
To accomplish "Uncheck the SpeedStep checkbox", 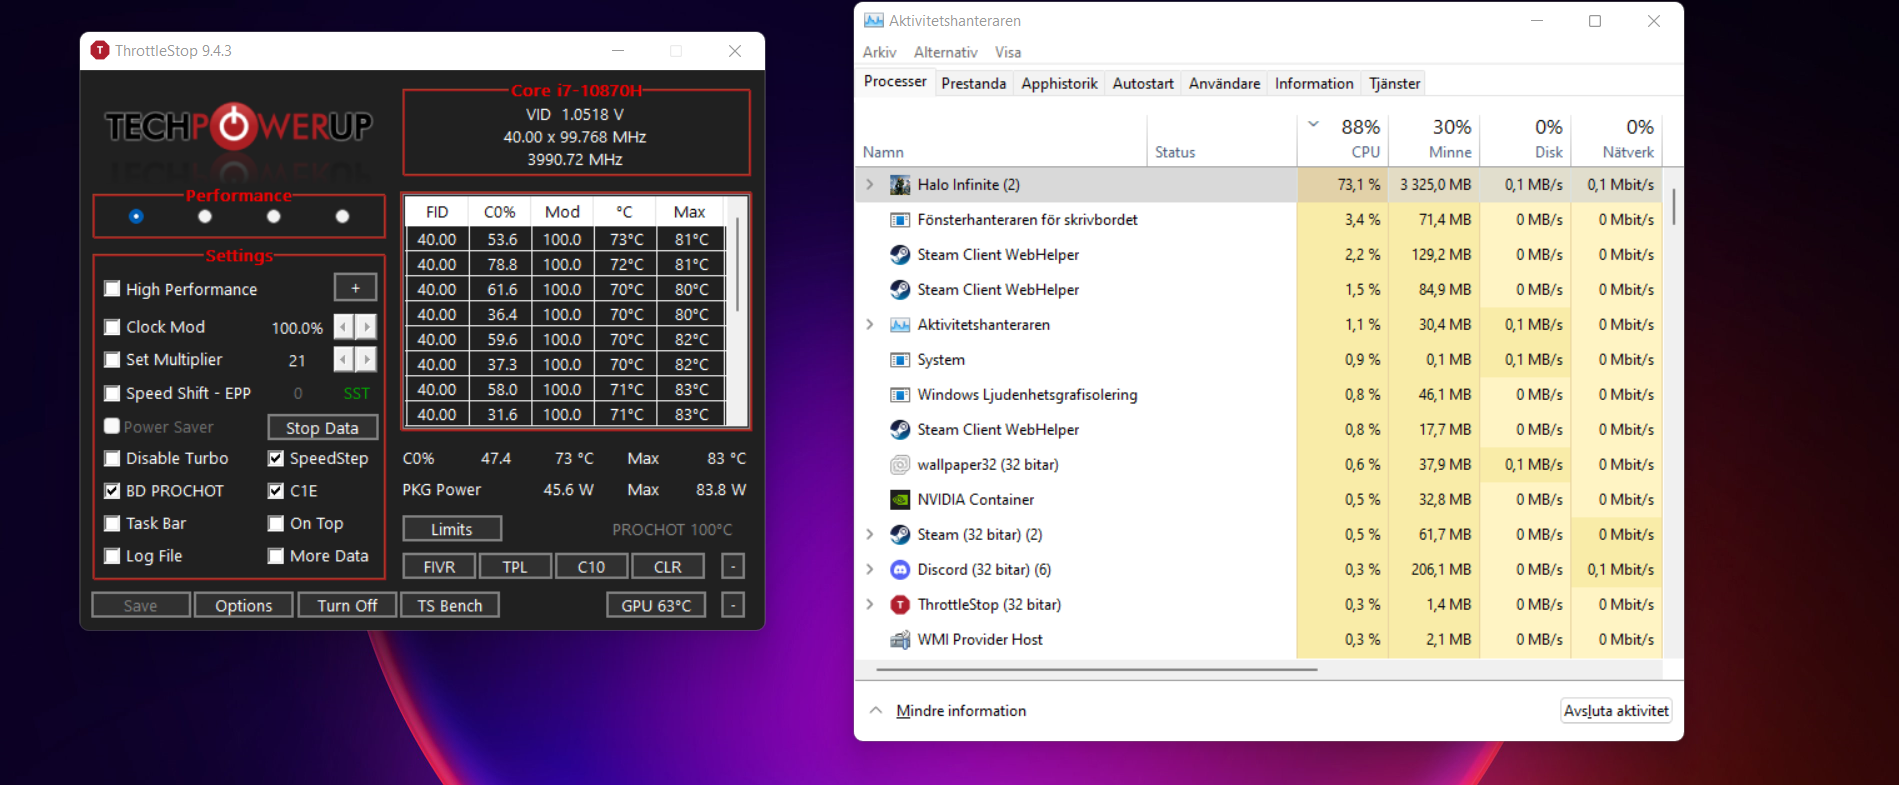I will point(276,459).
